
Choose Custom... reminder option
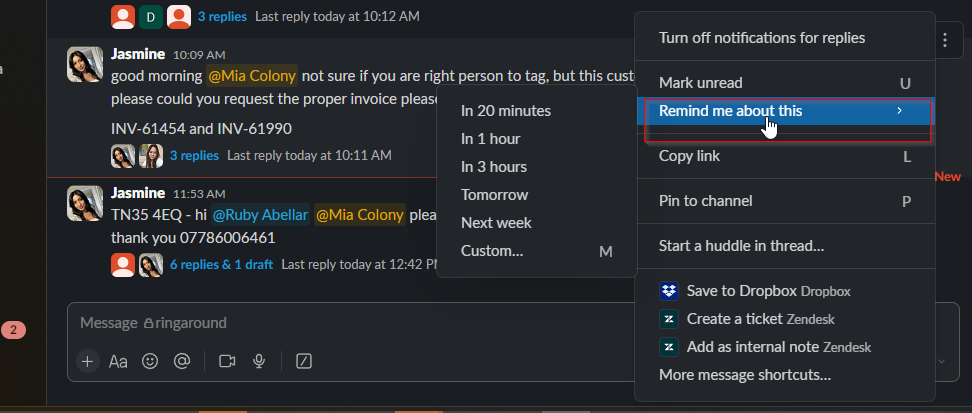492,251
